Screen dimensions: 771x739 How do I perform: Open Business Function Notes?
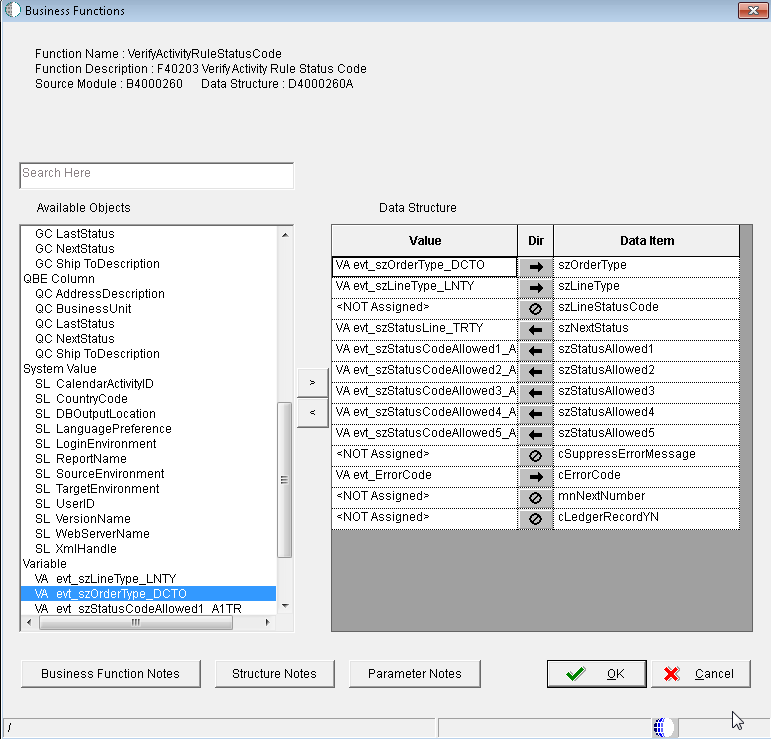pyautogui.click(x=111, y=674)
